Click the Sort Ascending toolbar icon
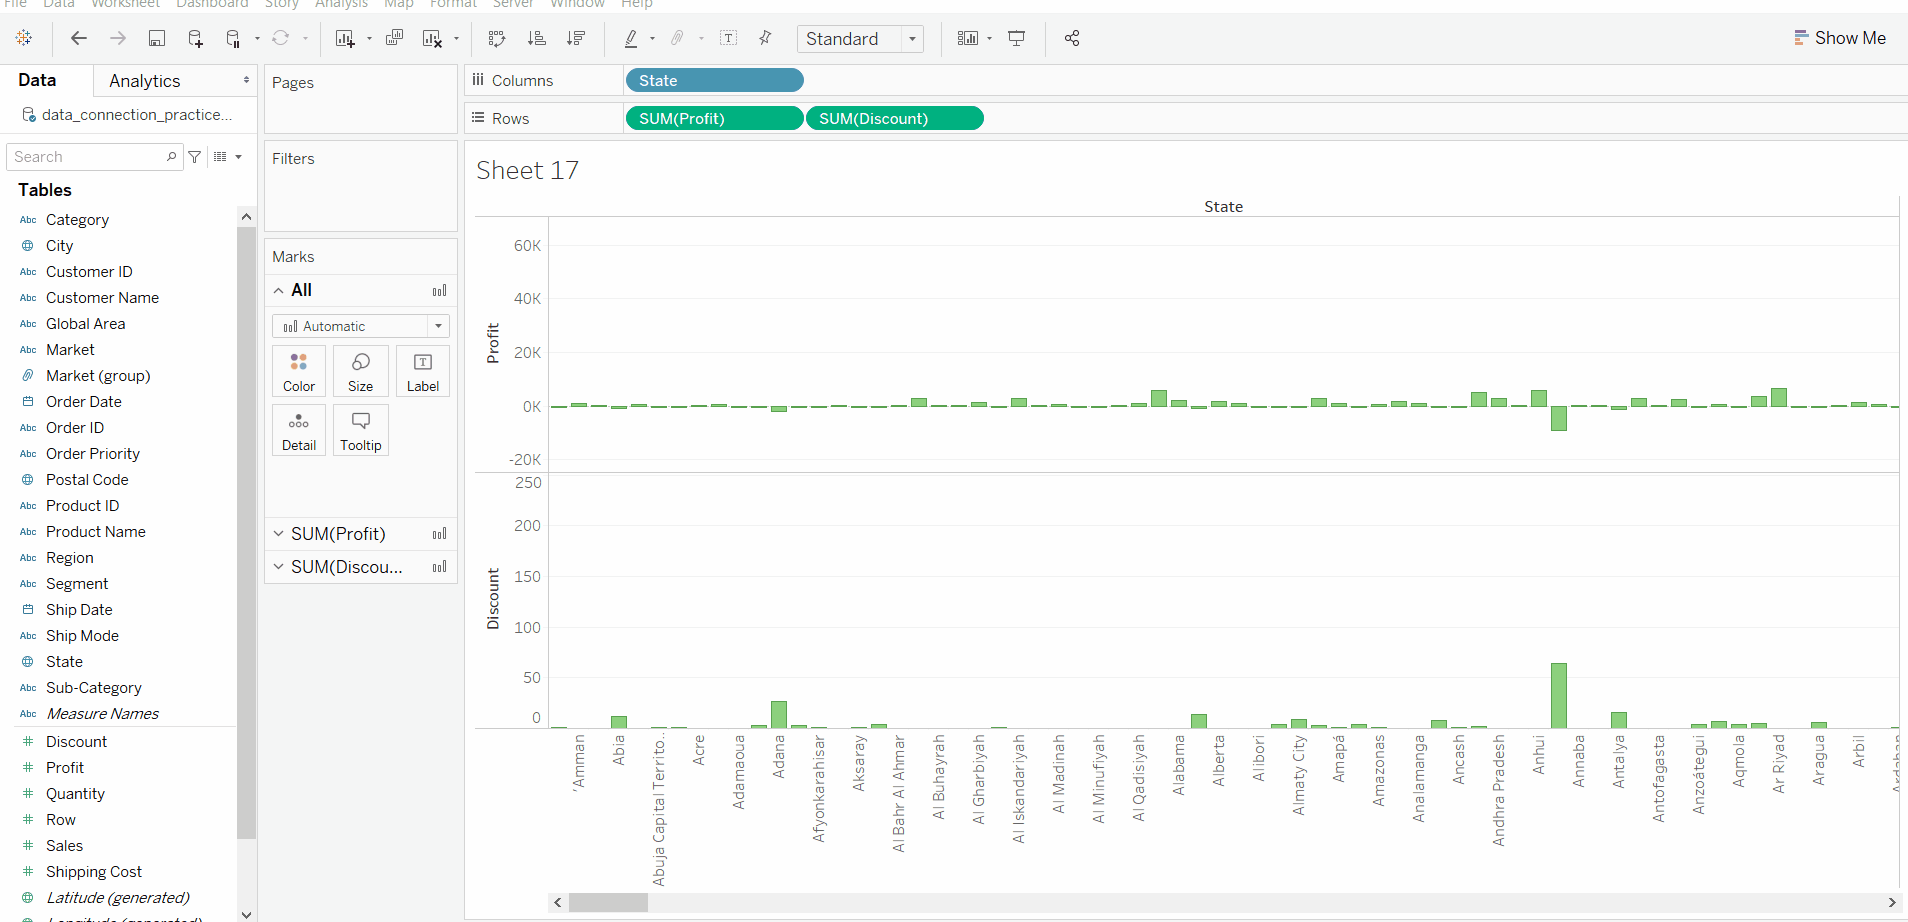1908x922 pixels. coord(537,38)
